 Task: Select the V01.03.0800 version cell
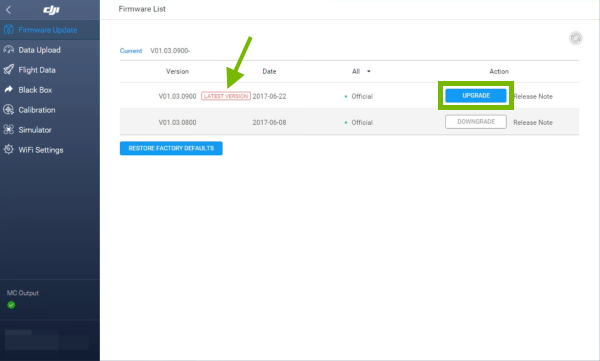(178, 123)
